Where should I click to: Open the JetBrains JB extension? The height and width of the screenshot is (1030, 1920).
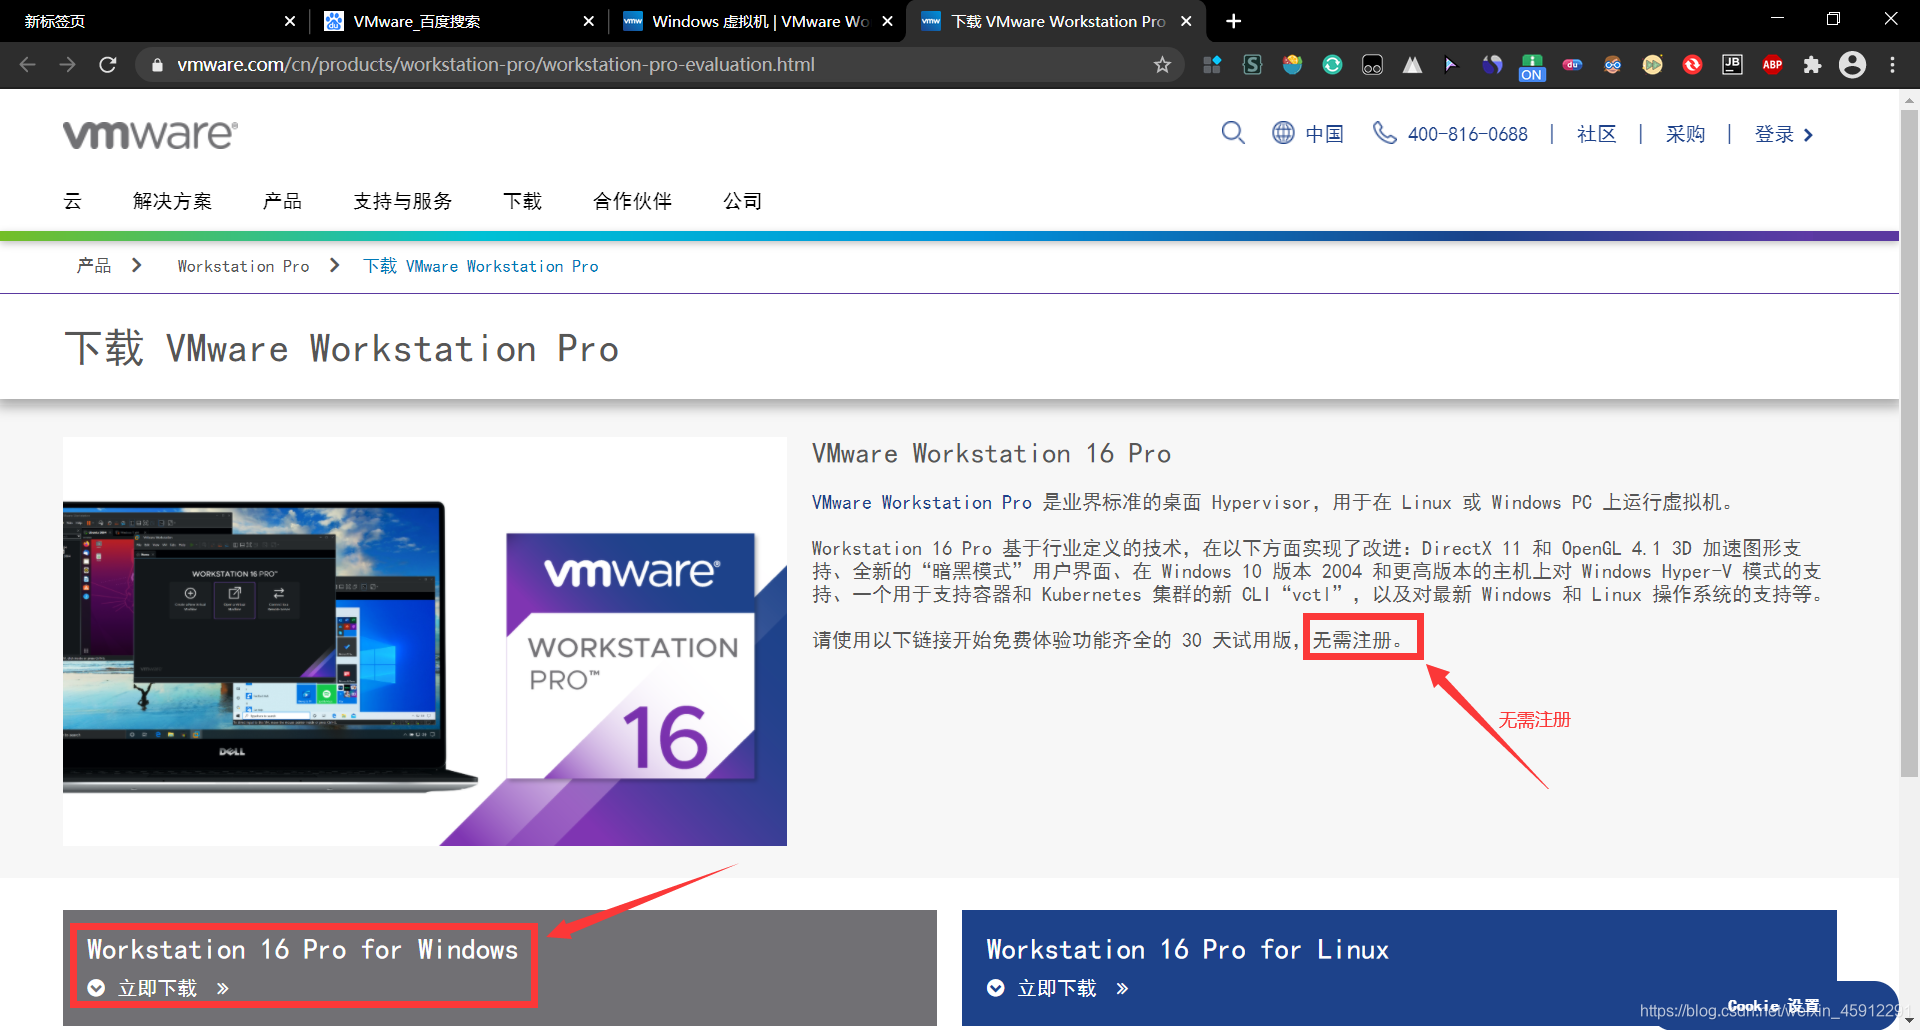1732,65
